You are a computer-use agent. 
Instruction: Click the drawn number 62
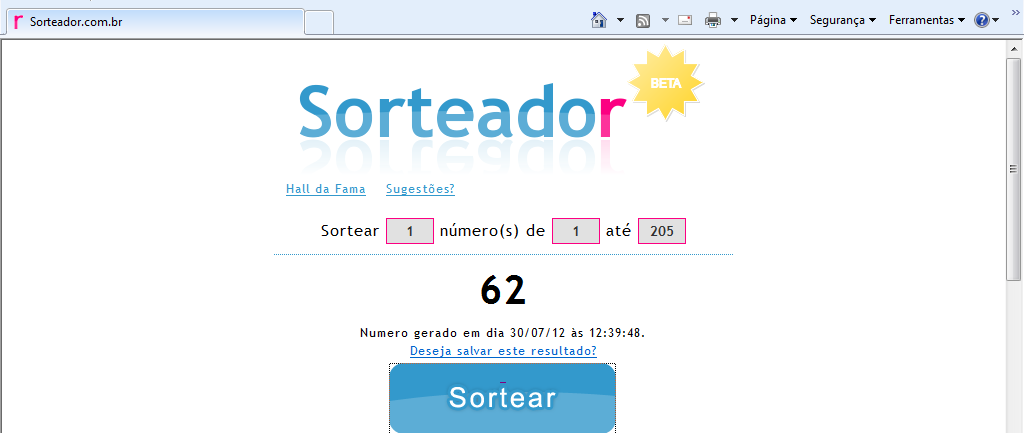pyautogui.click(x=503, y=290)
